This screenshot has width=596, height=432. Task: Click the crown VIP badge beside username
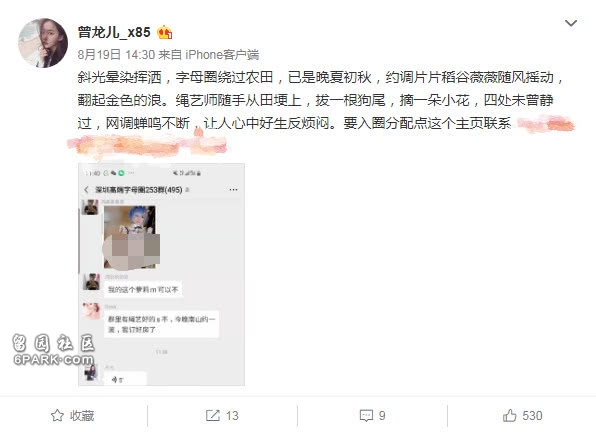(165, 33)
